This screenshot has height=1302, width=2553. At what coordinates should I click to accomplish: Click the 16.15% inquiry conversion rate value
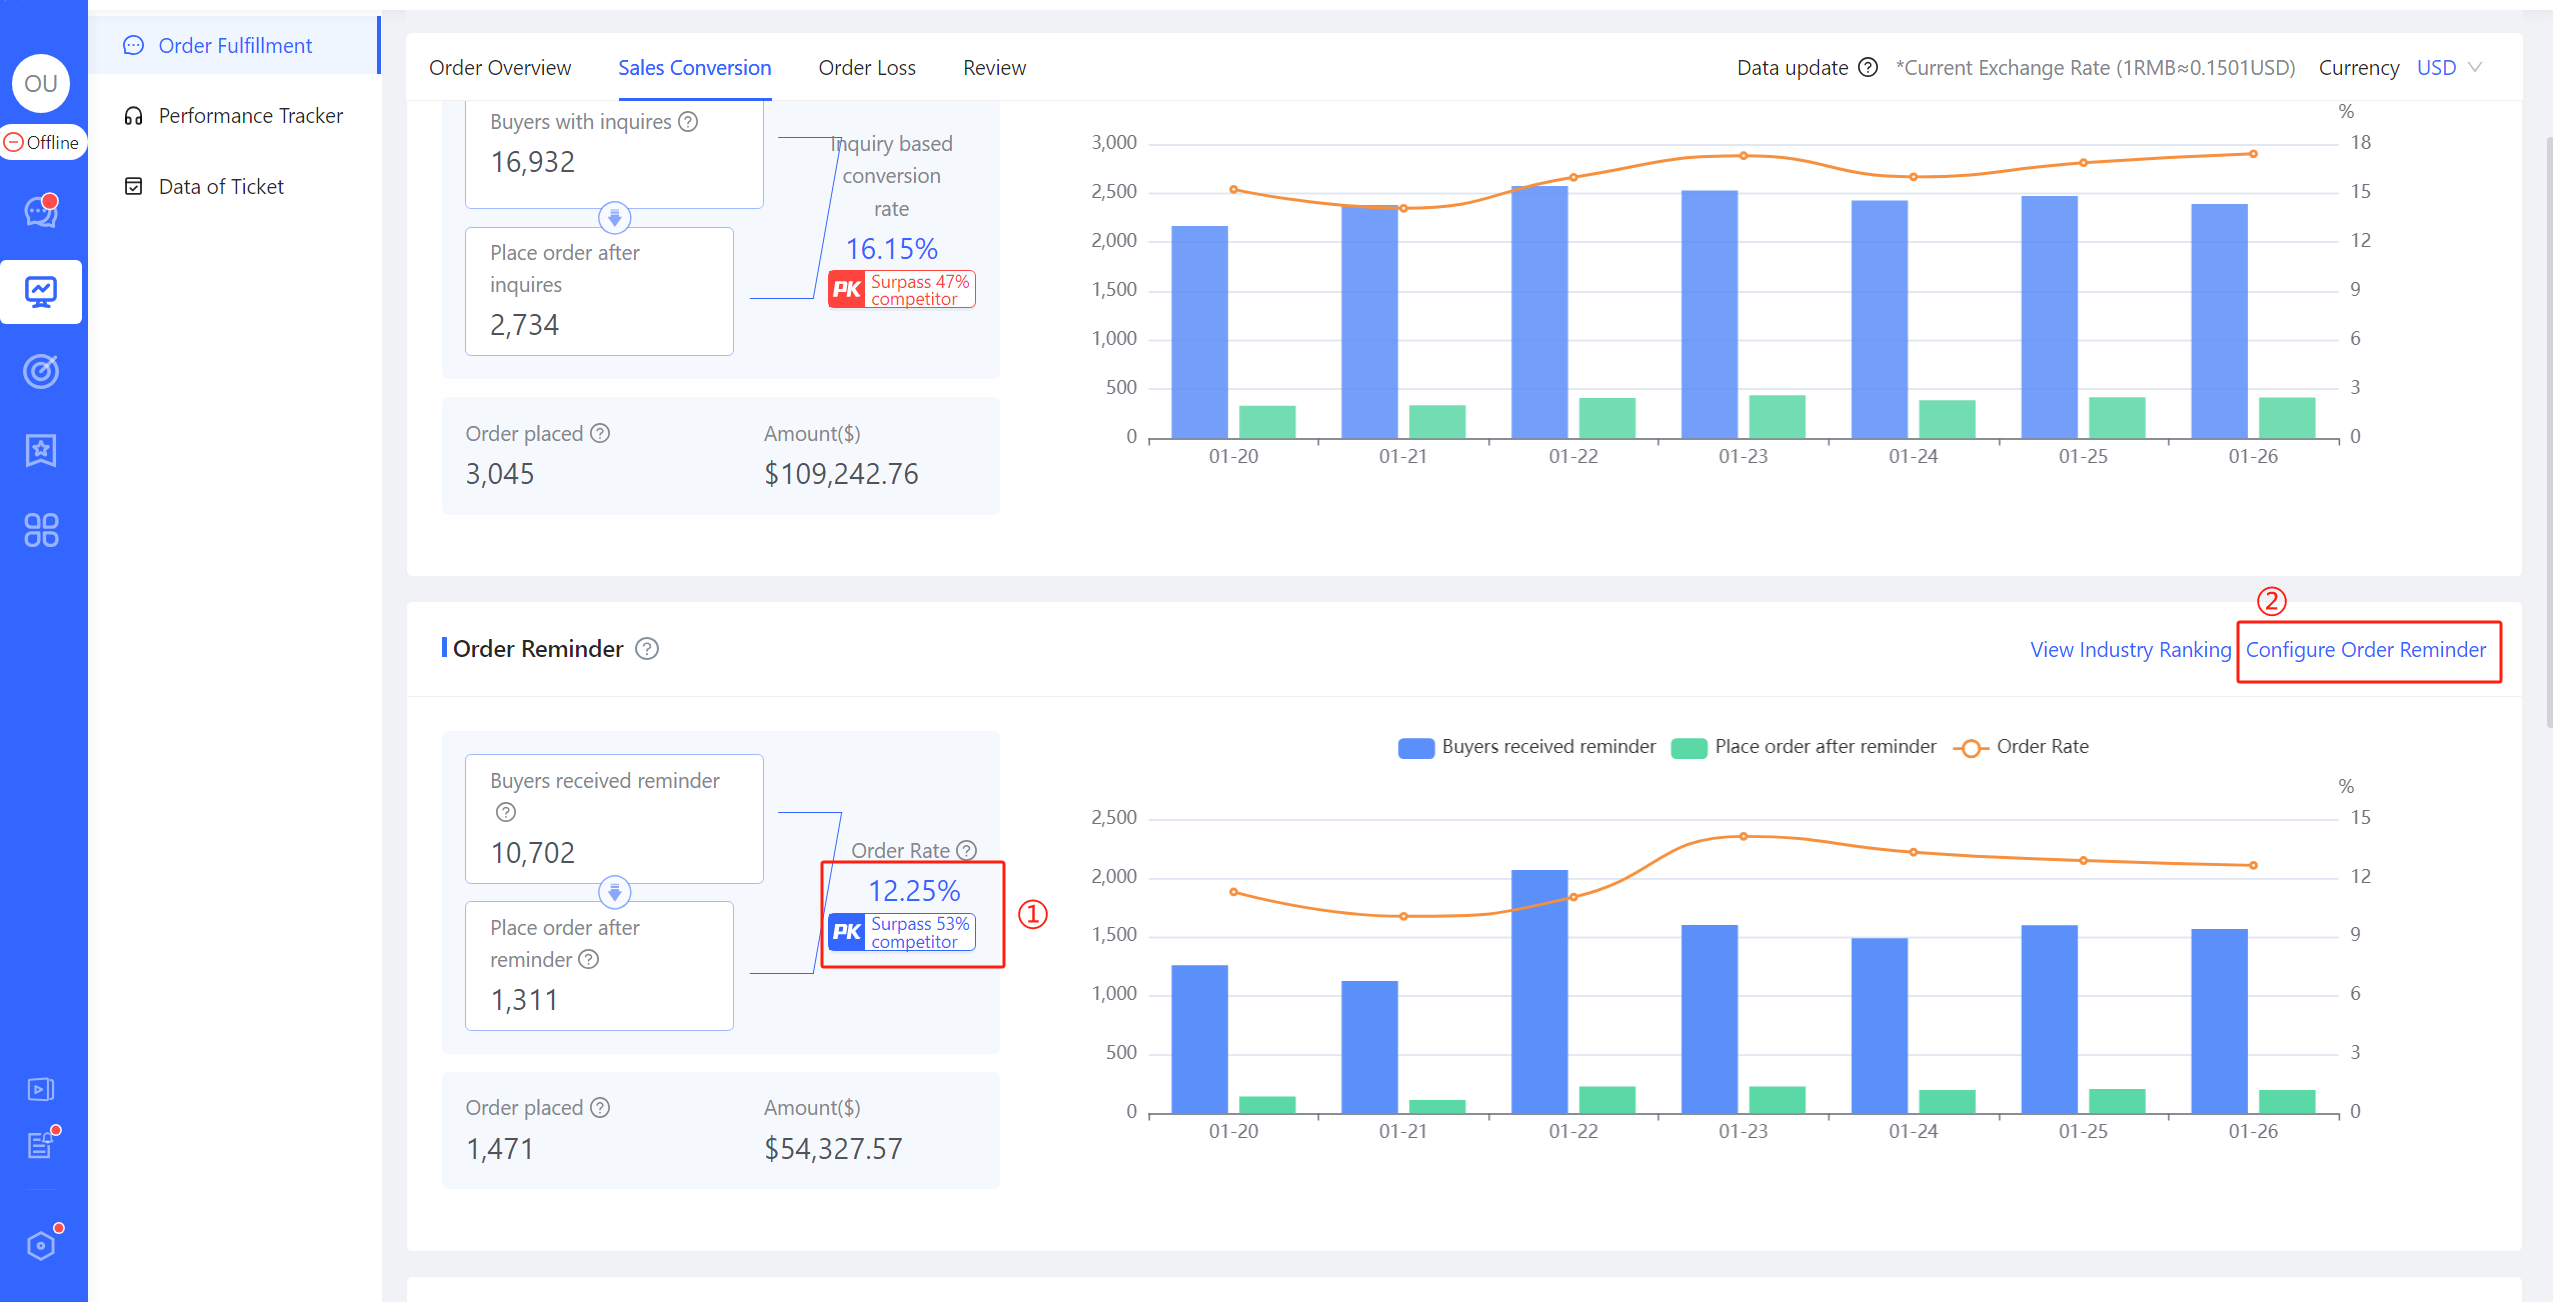click(x=892, y=248)
